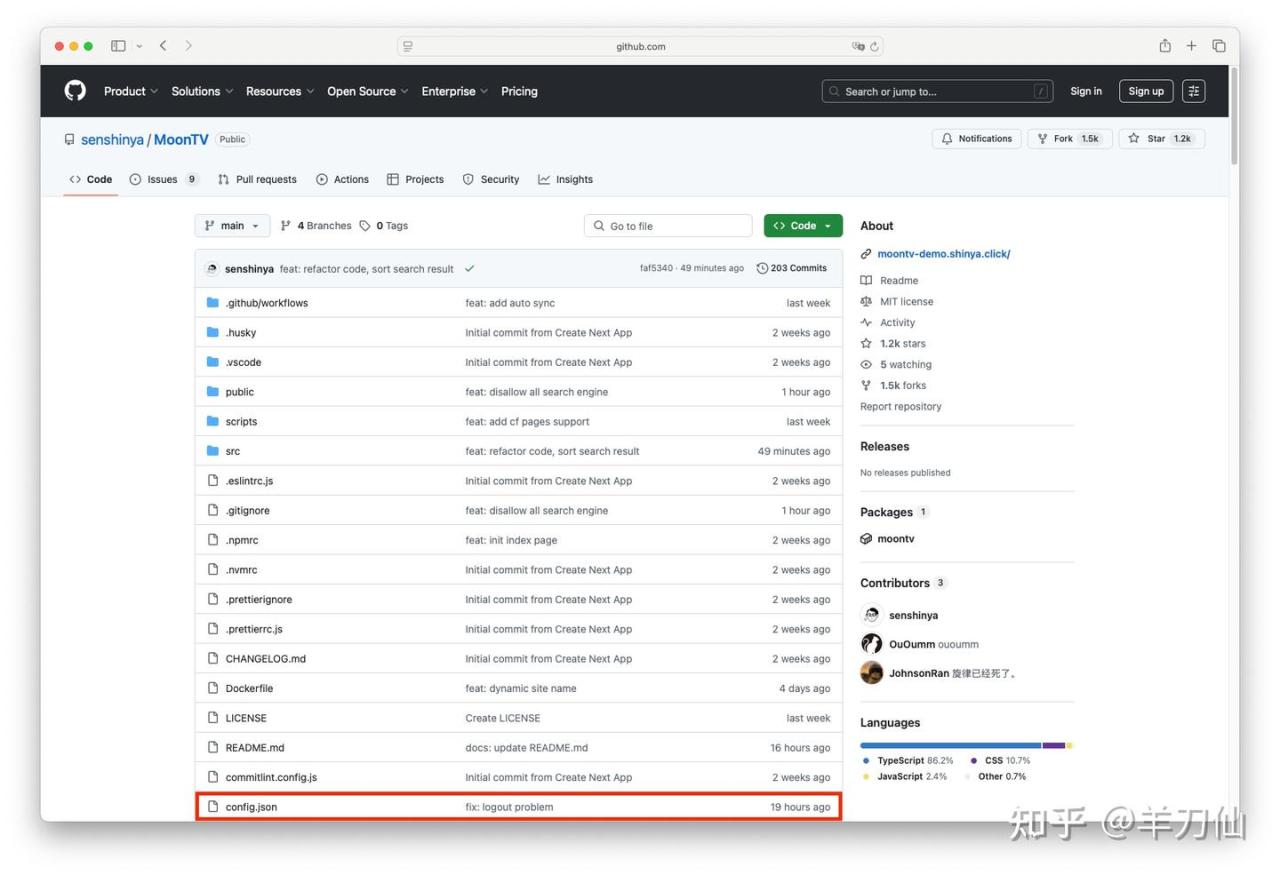Click the green check commit status icon
Image resolution: width=1280 pixels, height=875 pixels.
point(470,269)
